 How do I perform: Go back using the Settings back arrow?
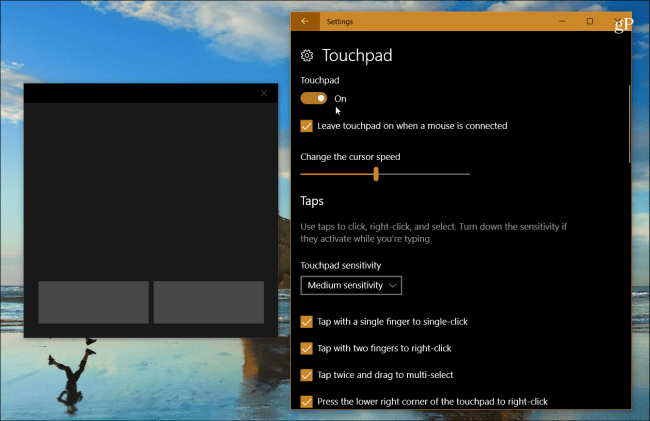click(305, 21)
